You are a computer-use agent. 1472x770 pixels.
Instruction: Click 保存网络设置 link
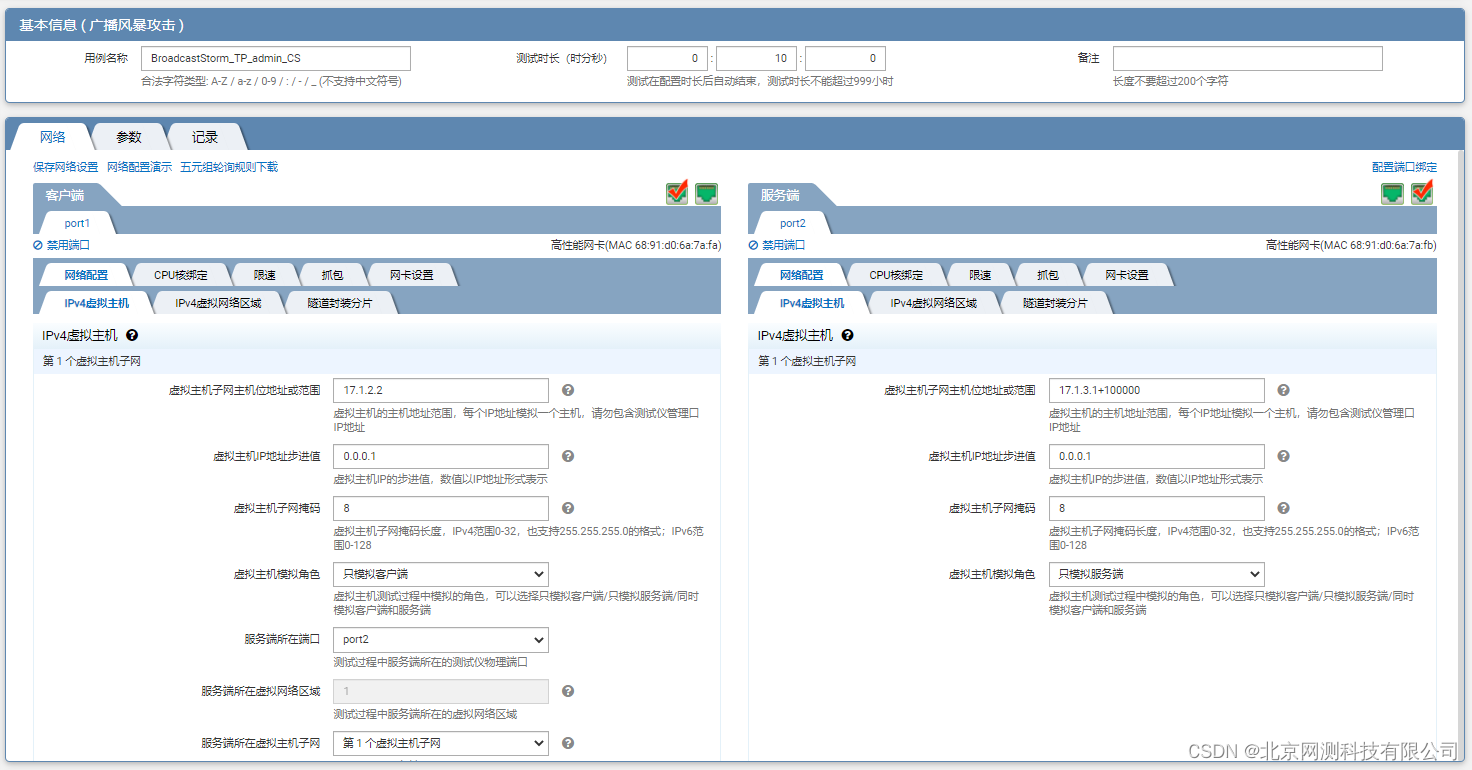66,167
